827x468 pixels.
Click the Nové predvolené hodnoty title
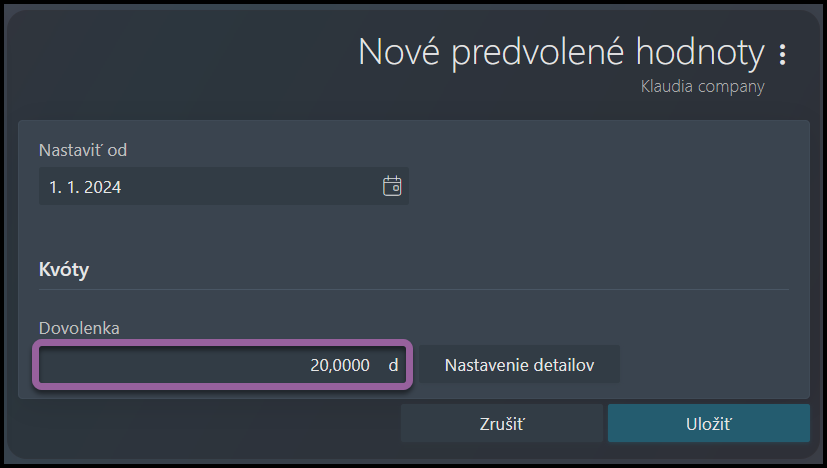coord(562,52)
